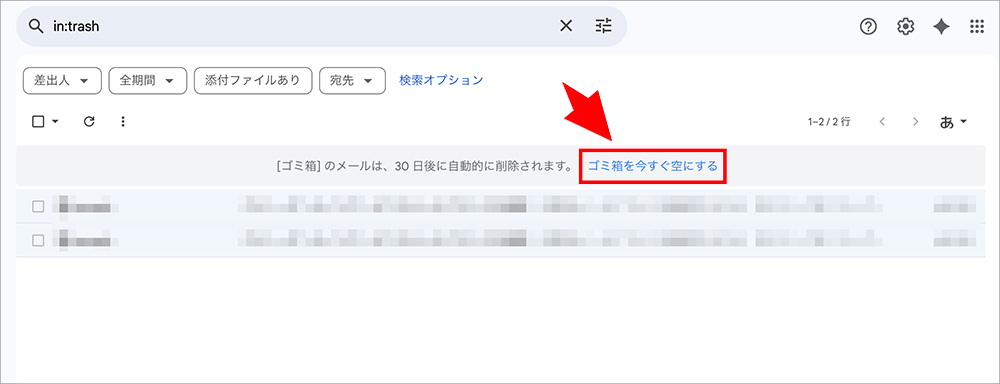Open the あ input tools dropdown

tap(954, 122)
